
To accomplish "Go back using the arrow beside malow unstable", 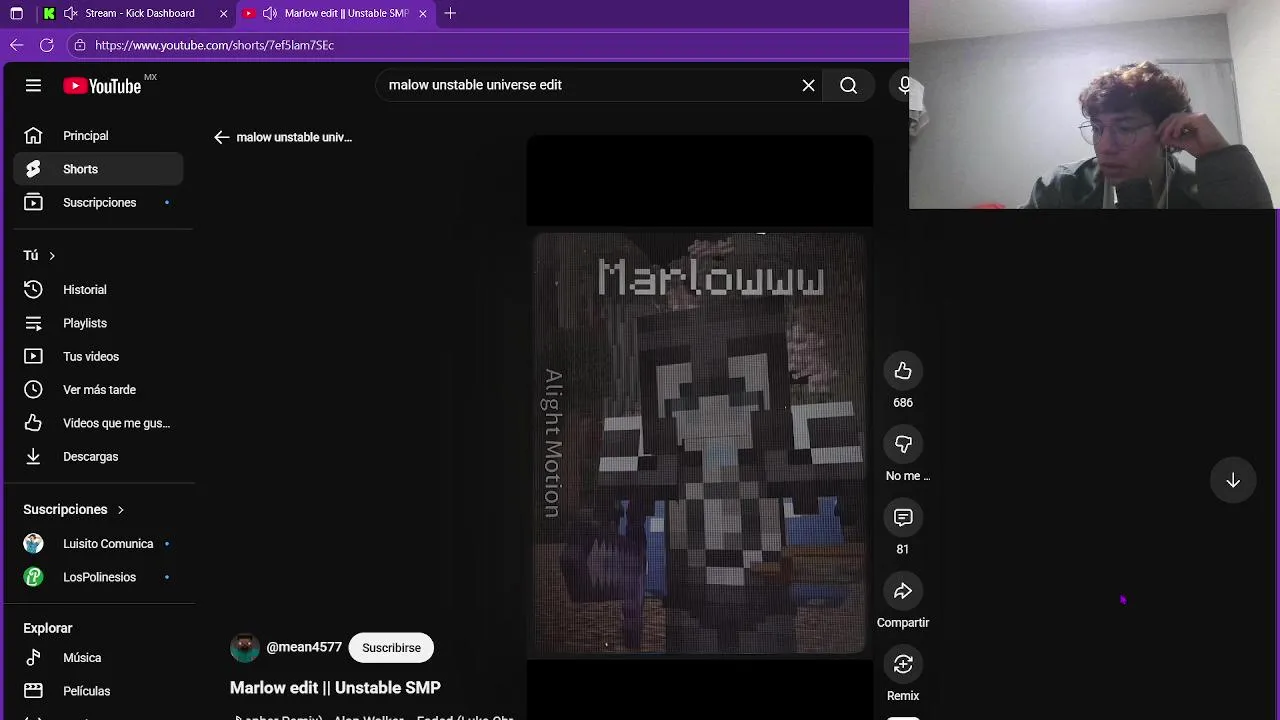I will pos(222,137).
